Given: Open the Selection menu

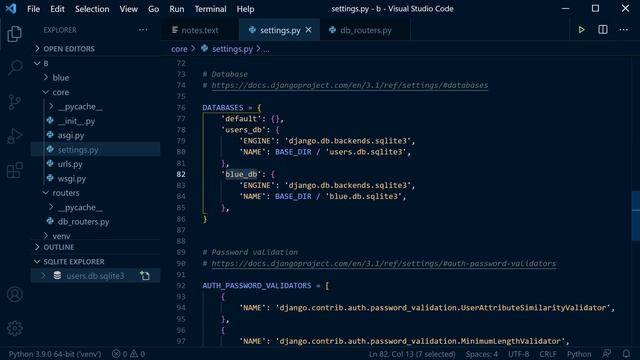Looking at the screenshot, I should pyautogui.click(x=92, y=9).
